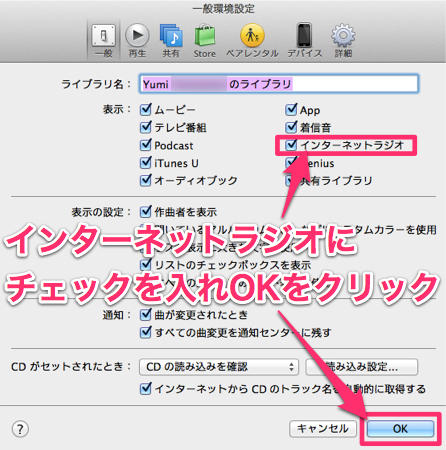Click the 共有ライブラリ label
This screenshot has height=450, width=446.
[x=336, y=181]
